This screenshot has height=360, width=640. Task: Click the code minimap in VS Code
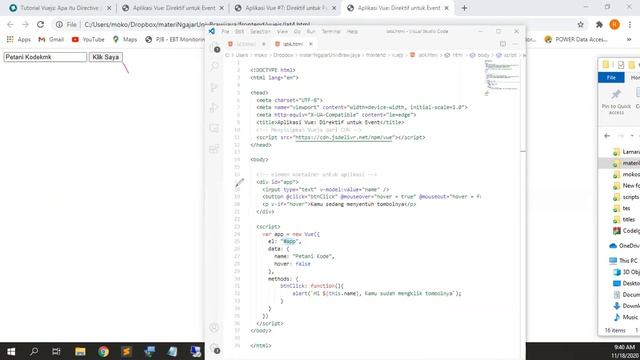[x=502, y=78]
